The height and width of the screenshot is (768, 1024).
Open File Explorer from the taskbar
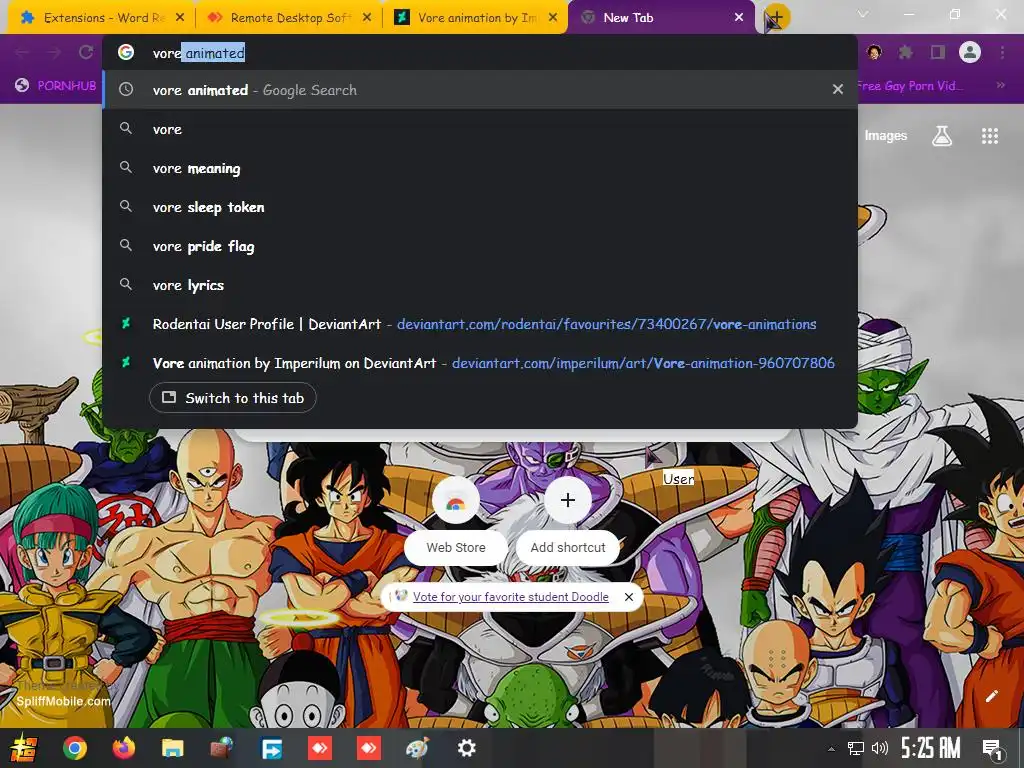point(172,748)
